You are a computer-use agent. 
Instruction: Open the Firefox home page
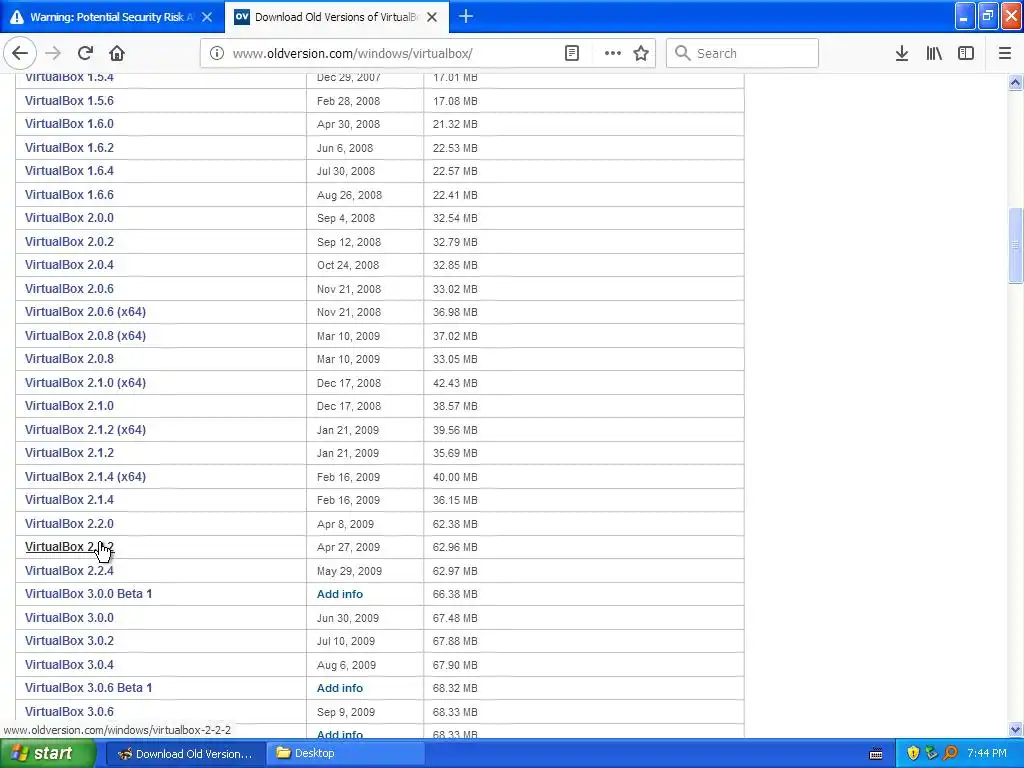[117, 53]
